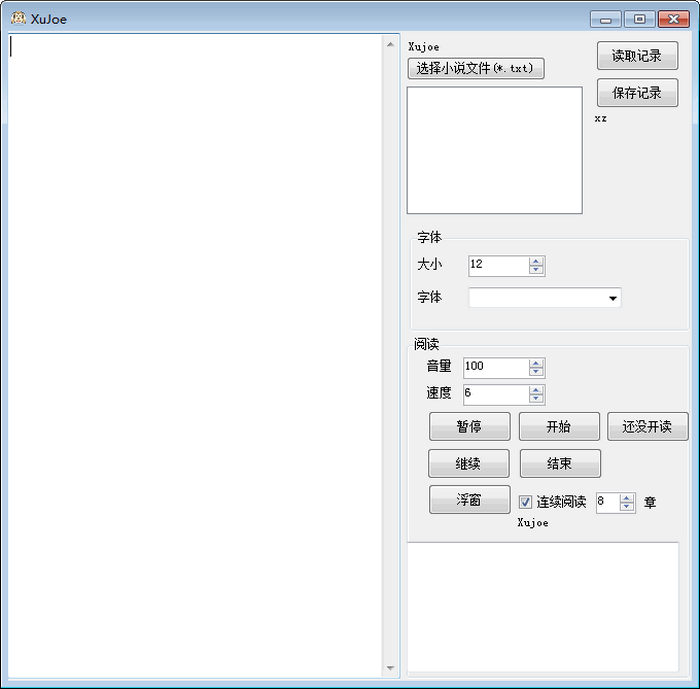
Task: Click text area scrollbar down arrow
Action: [390, 668]
